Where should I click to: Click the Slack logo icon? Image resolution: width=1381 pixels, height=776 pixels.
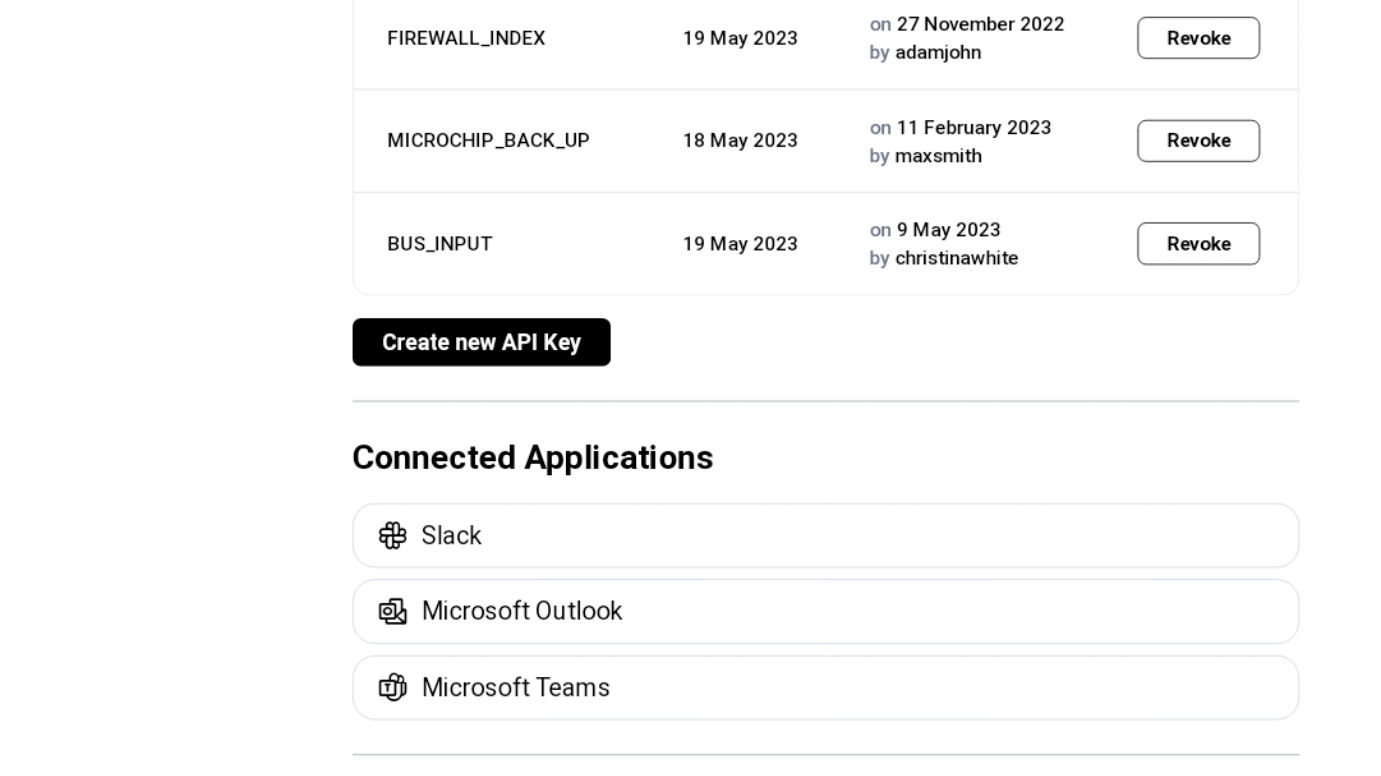tap(393, 536)
